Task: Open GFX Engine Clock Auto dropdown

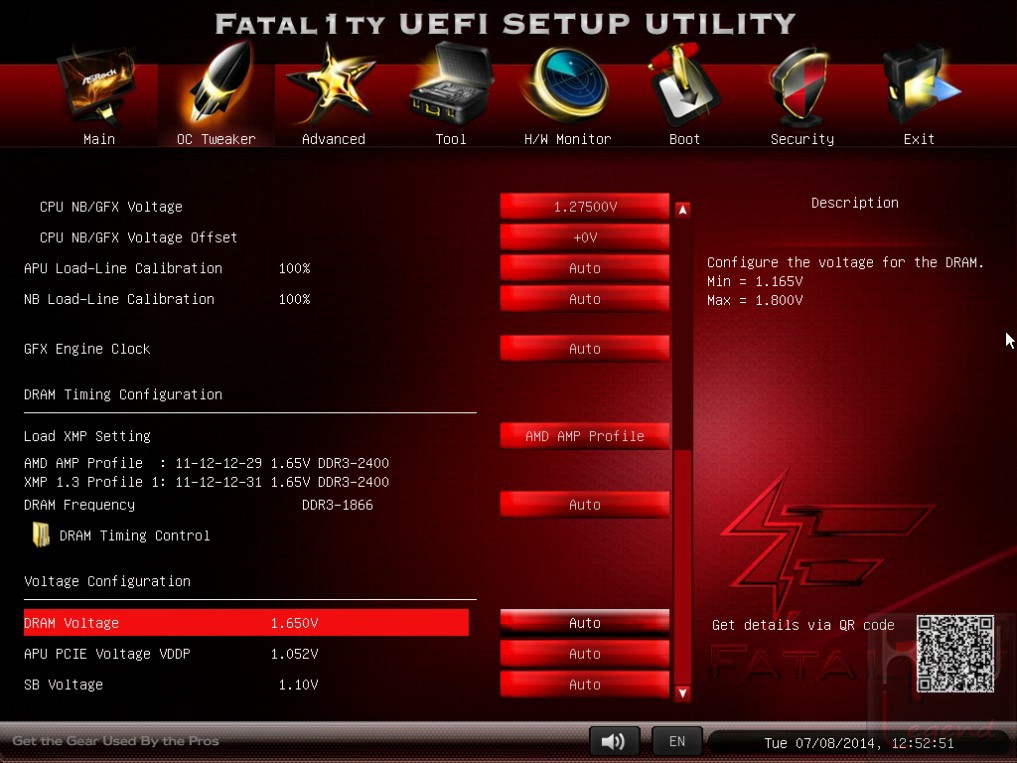Action: [x=584, y=348]
